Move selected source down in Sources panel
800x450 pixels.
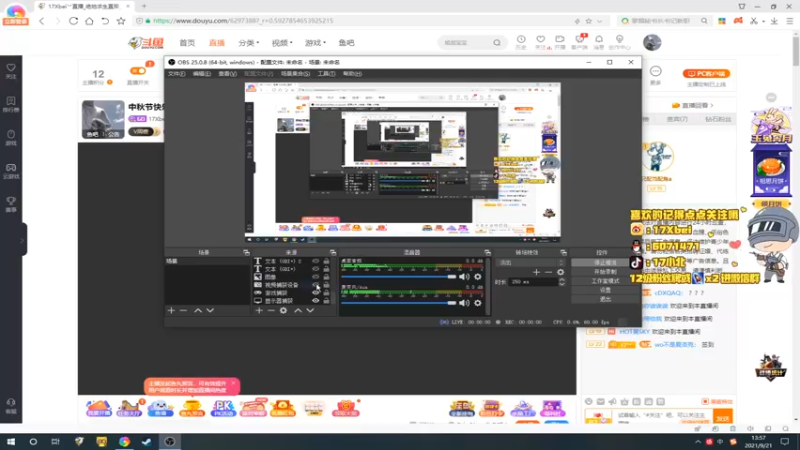(310, 310)
